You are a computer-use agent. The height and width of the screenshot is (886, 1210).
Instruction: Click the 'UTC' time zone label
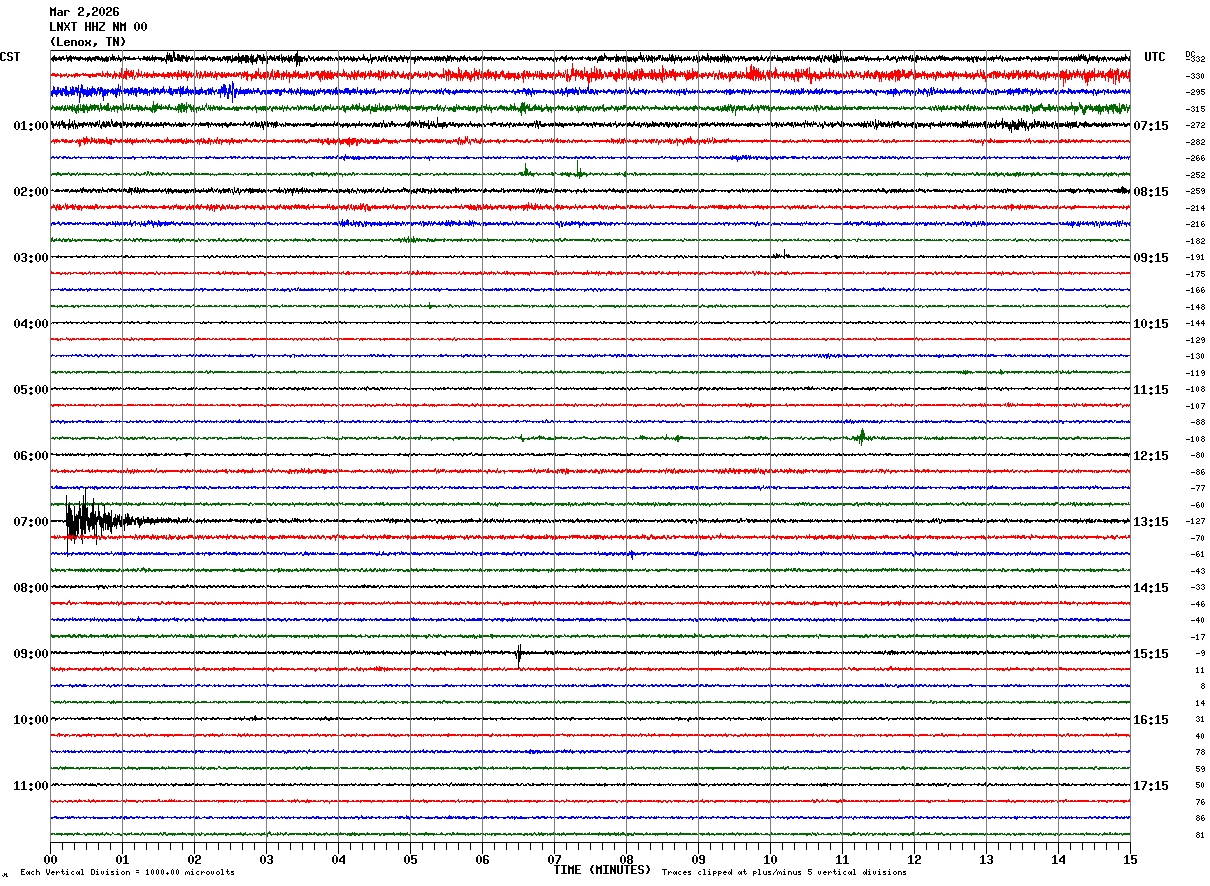[x=1155, y=57]
